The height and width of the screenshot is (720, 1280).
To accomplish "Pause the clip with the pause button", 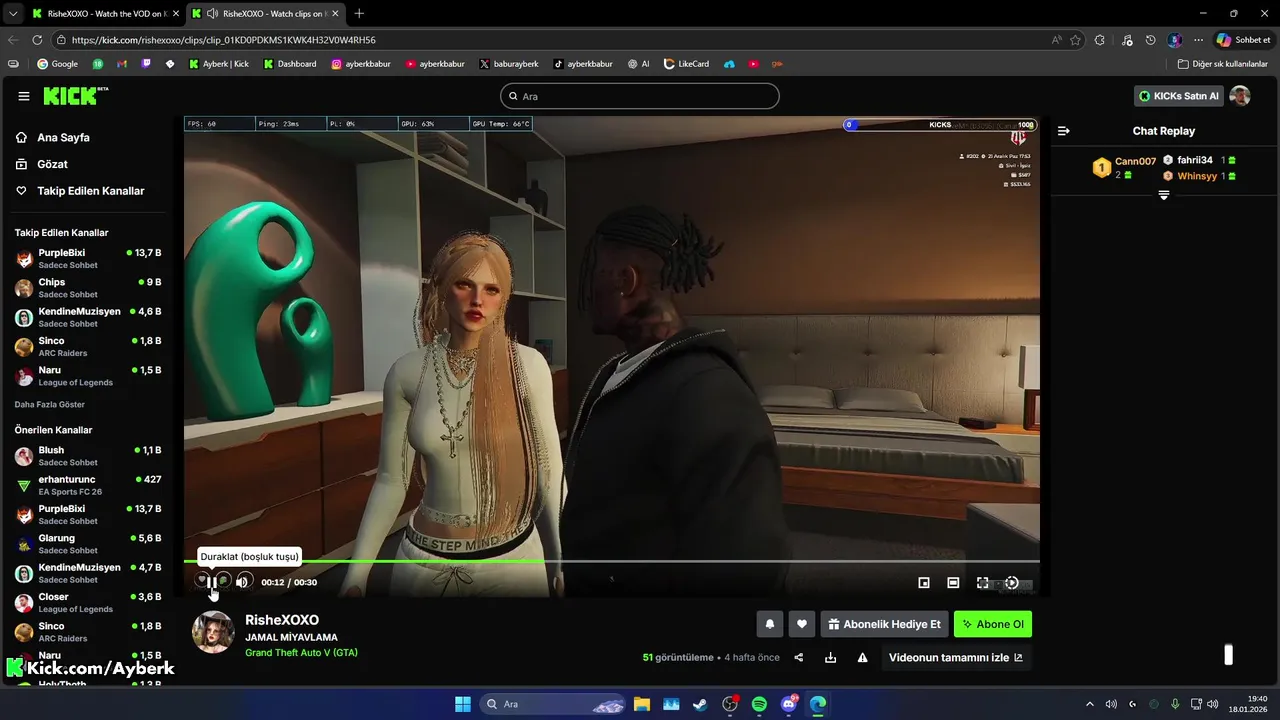I will coord(211,582).
